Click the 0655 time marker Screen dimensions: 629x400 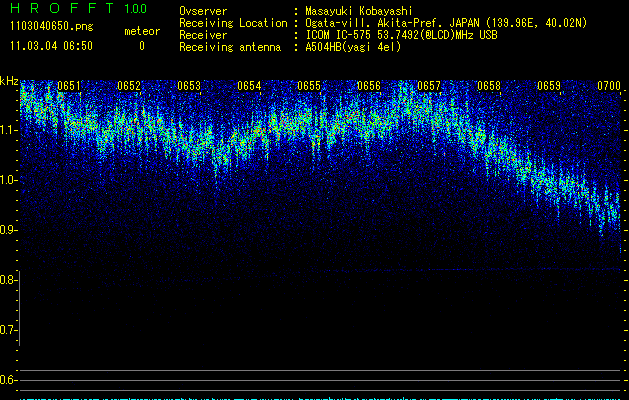(309, 87)
